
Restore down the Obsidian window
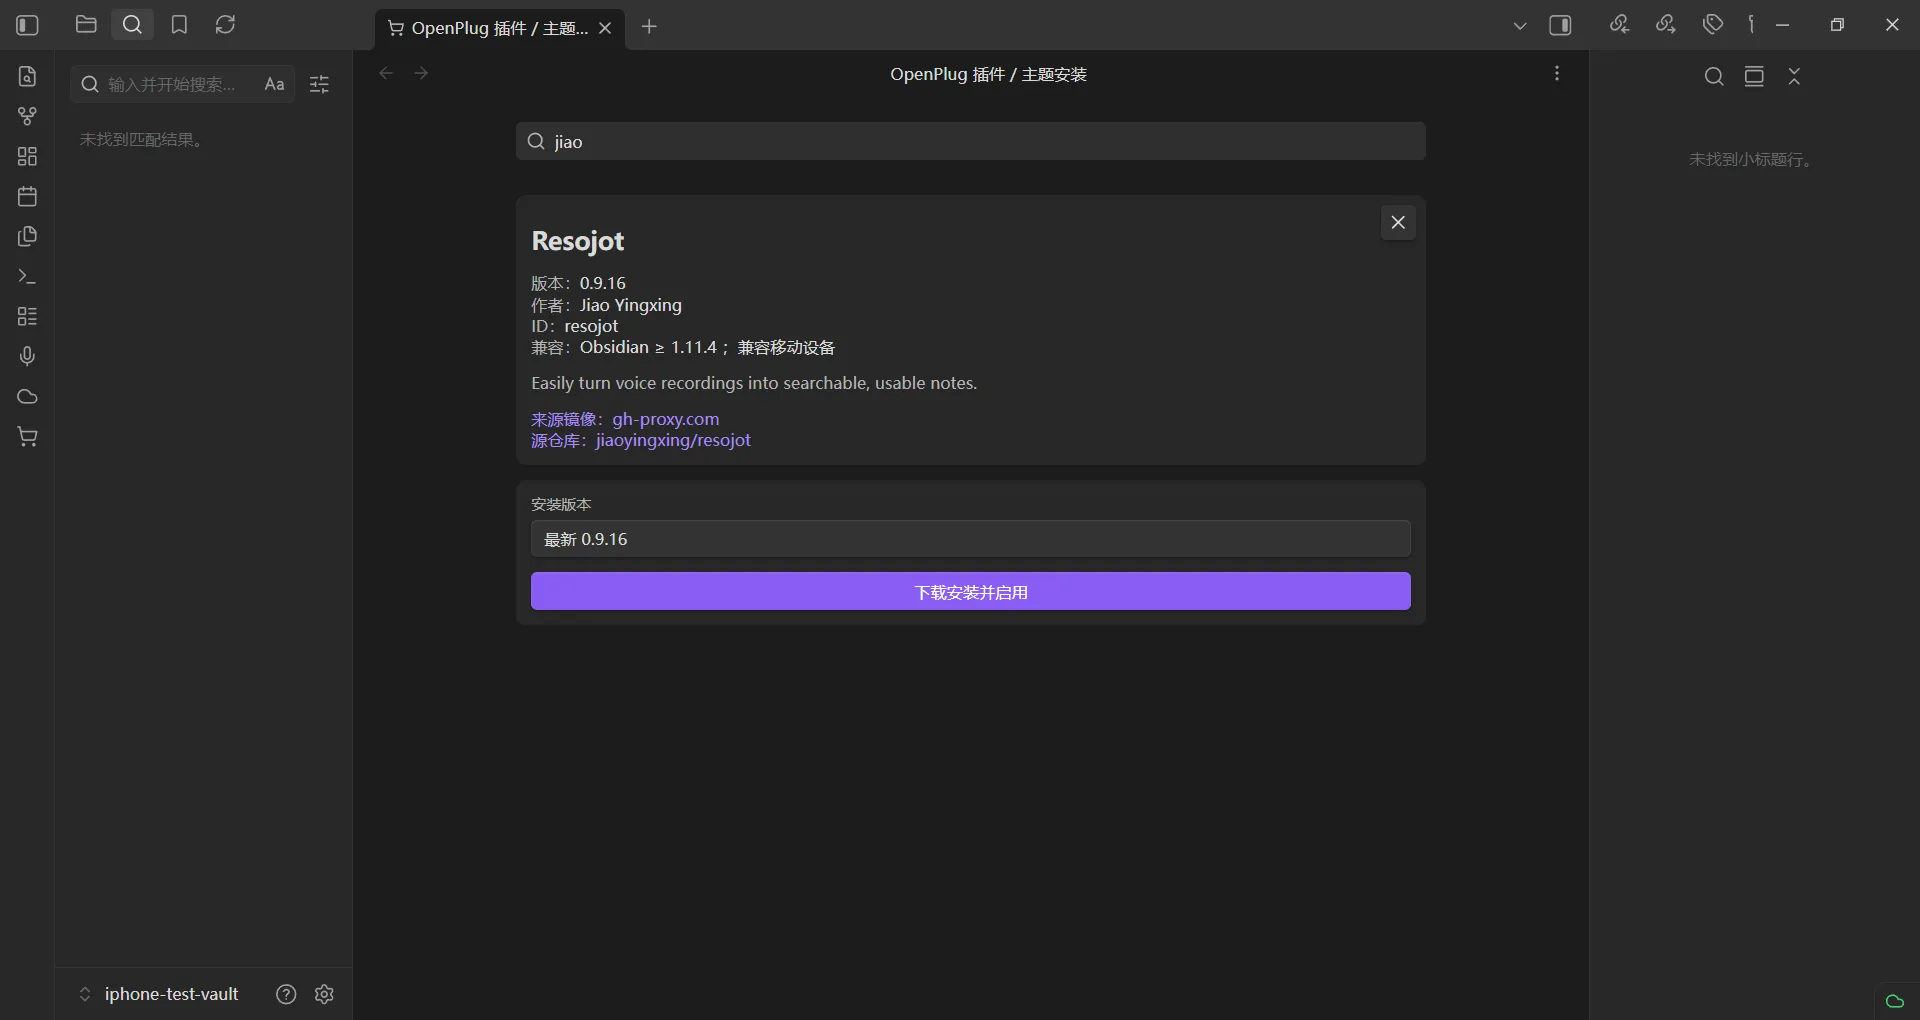pyautogui.click(x=1837, y=25)
